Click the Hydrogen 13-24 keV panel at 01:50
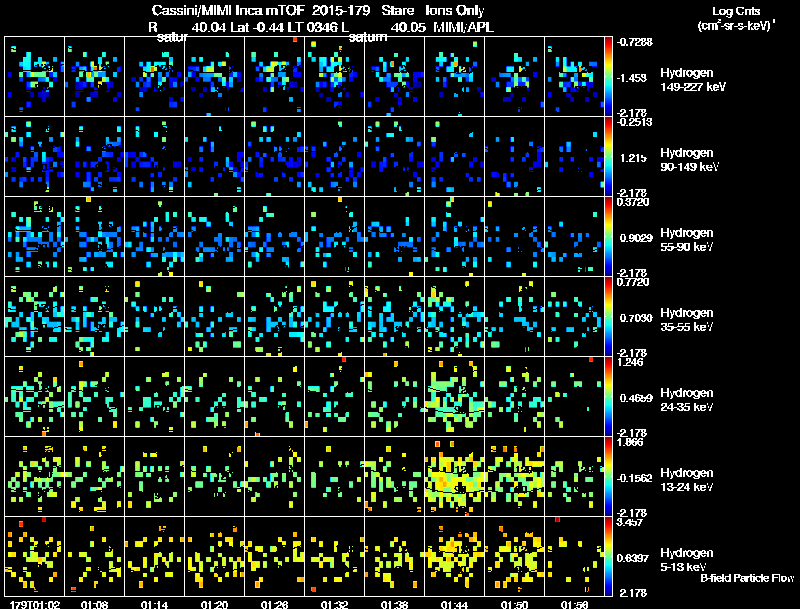800x609 pixels. (x=514, y=476)
